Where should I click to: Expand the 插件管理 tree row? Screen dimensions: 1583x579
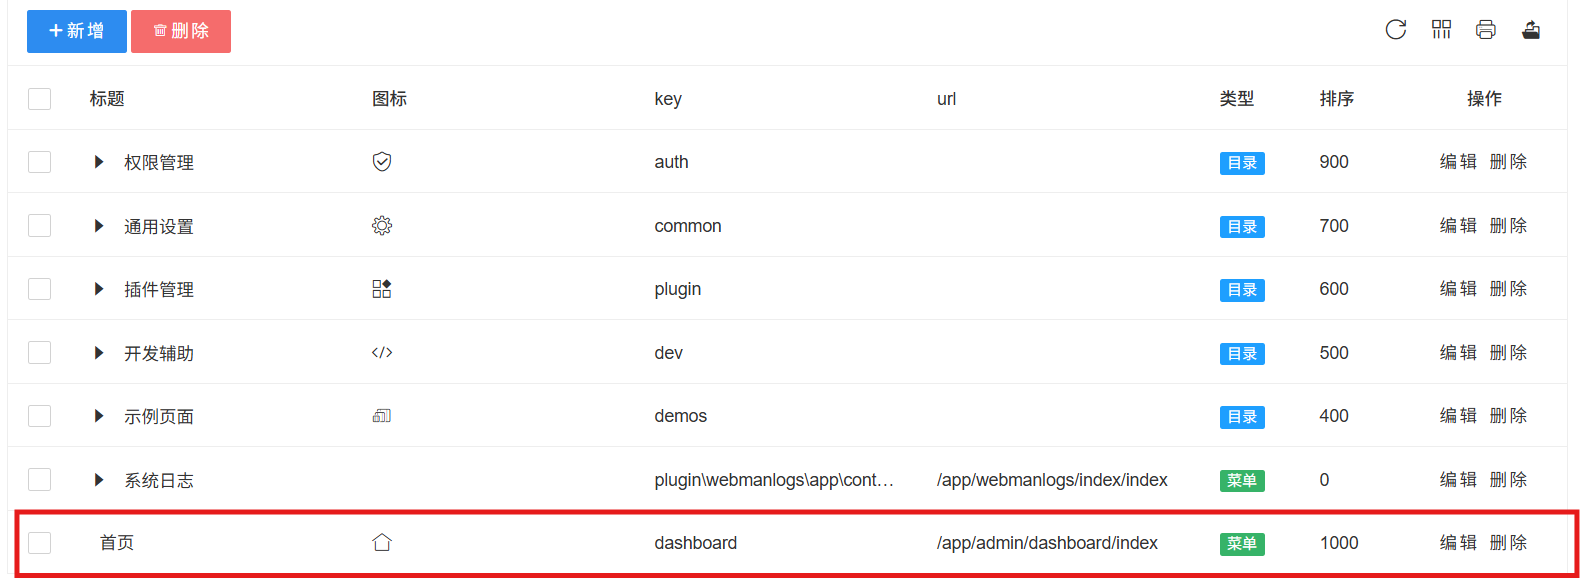click(x=99, y=289)
